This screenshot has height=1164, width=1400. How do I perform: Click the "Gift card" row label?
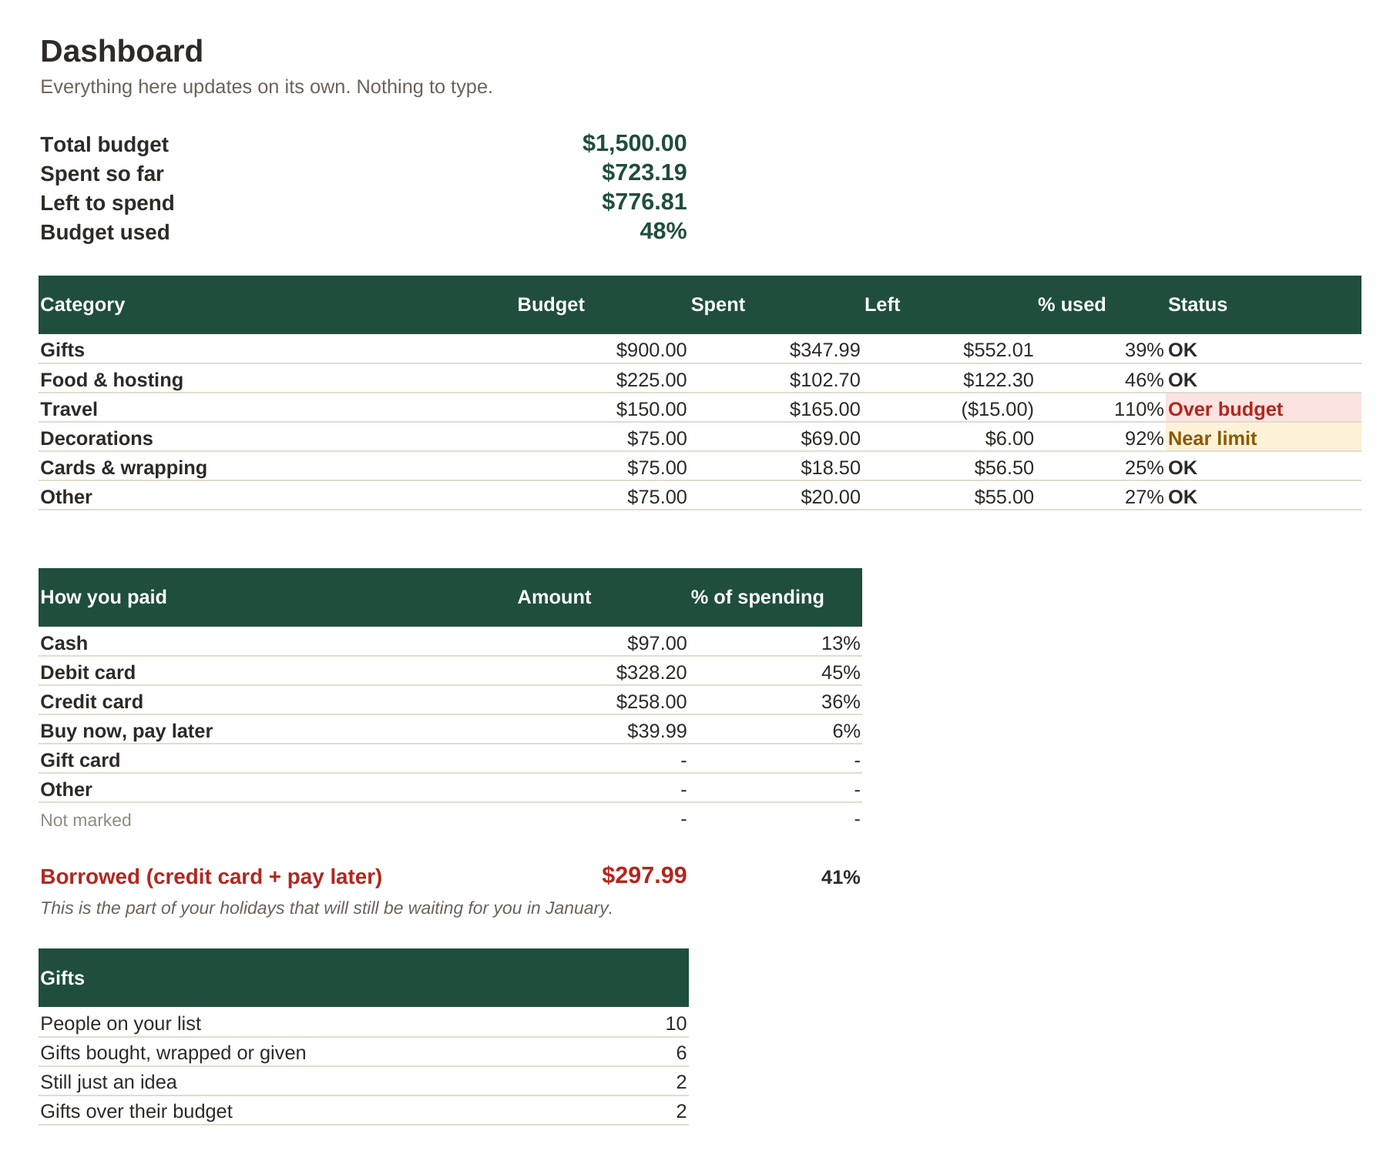pos(80,760)
